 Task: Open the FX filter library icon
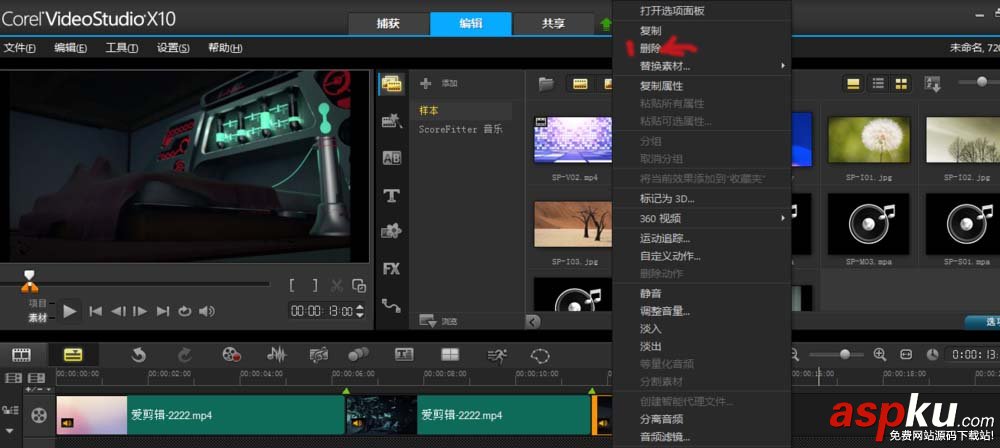click(x=392, y=269)
